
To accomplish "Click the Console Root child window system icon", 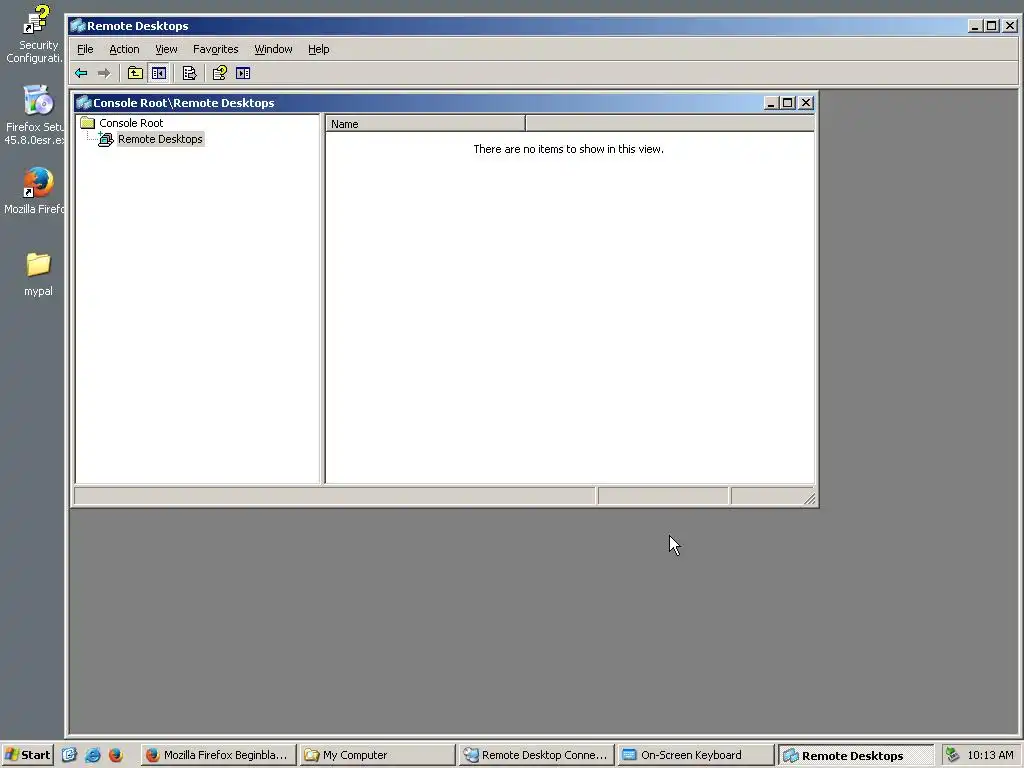I will [x=84, y=103].
